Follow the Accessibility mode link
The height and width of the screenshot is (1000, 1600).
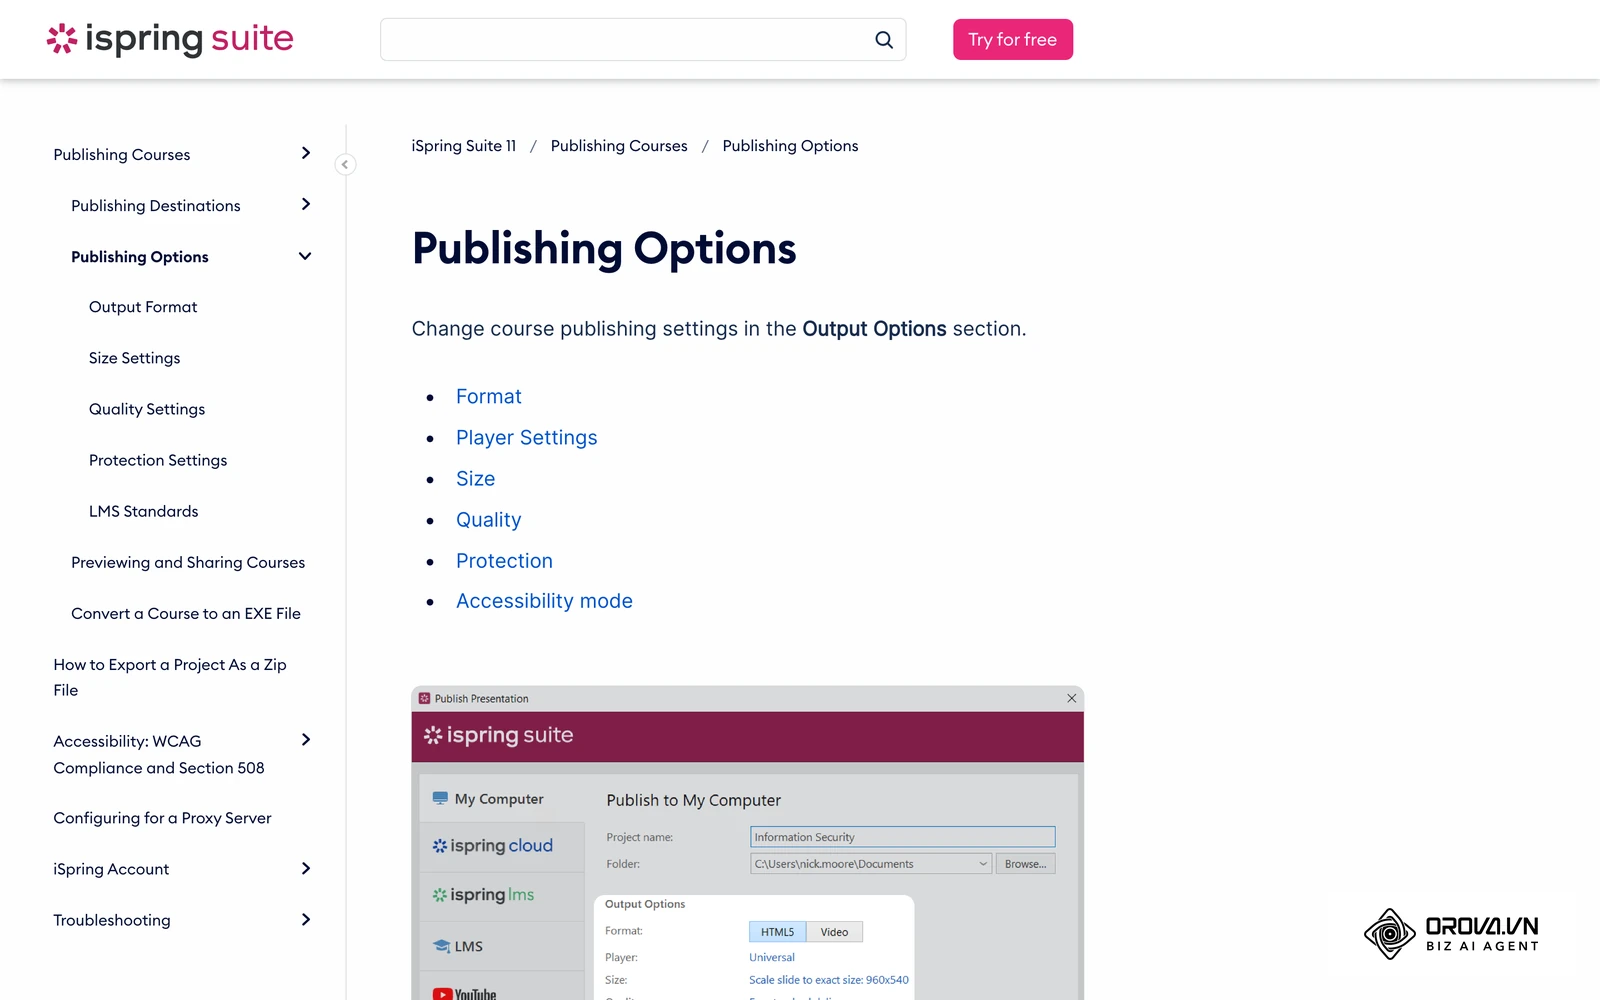(x=545, y=601)
